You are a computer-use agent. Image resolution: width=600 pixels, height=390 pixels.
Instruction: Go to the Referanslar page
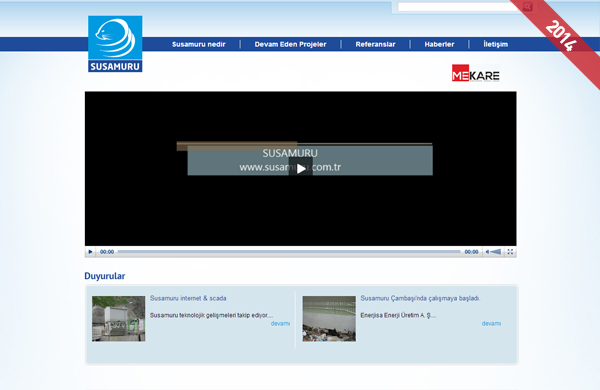coord(375,44)
